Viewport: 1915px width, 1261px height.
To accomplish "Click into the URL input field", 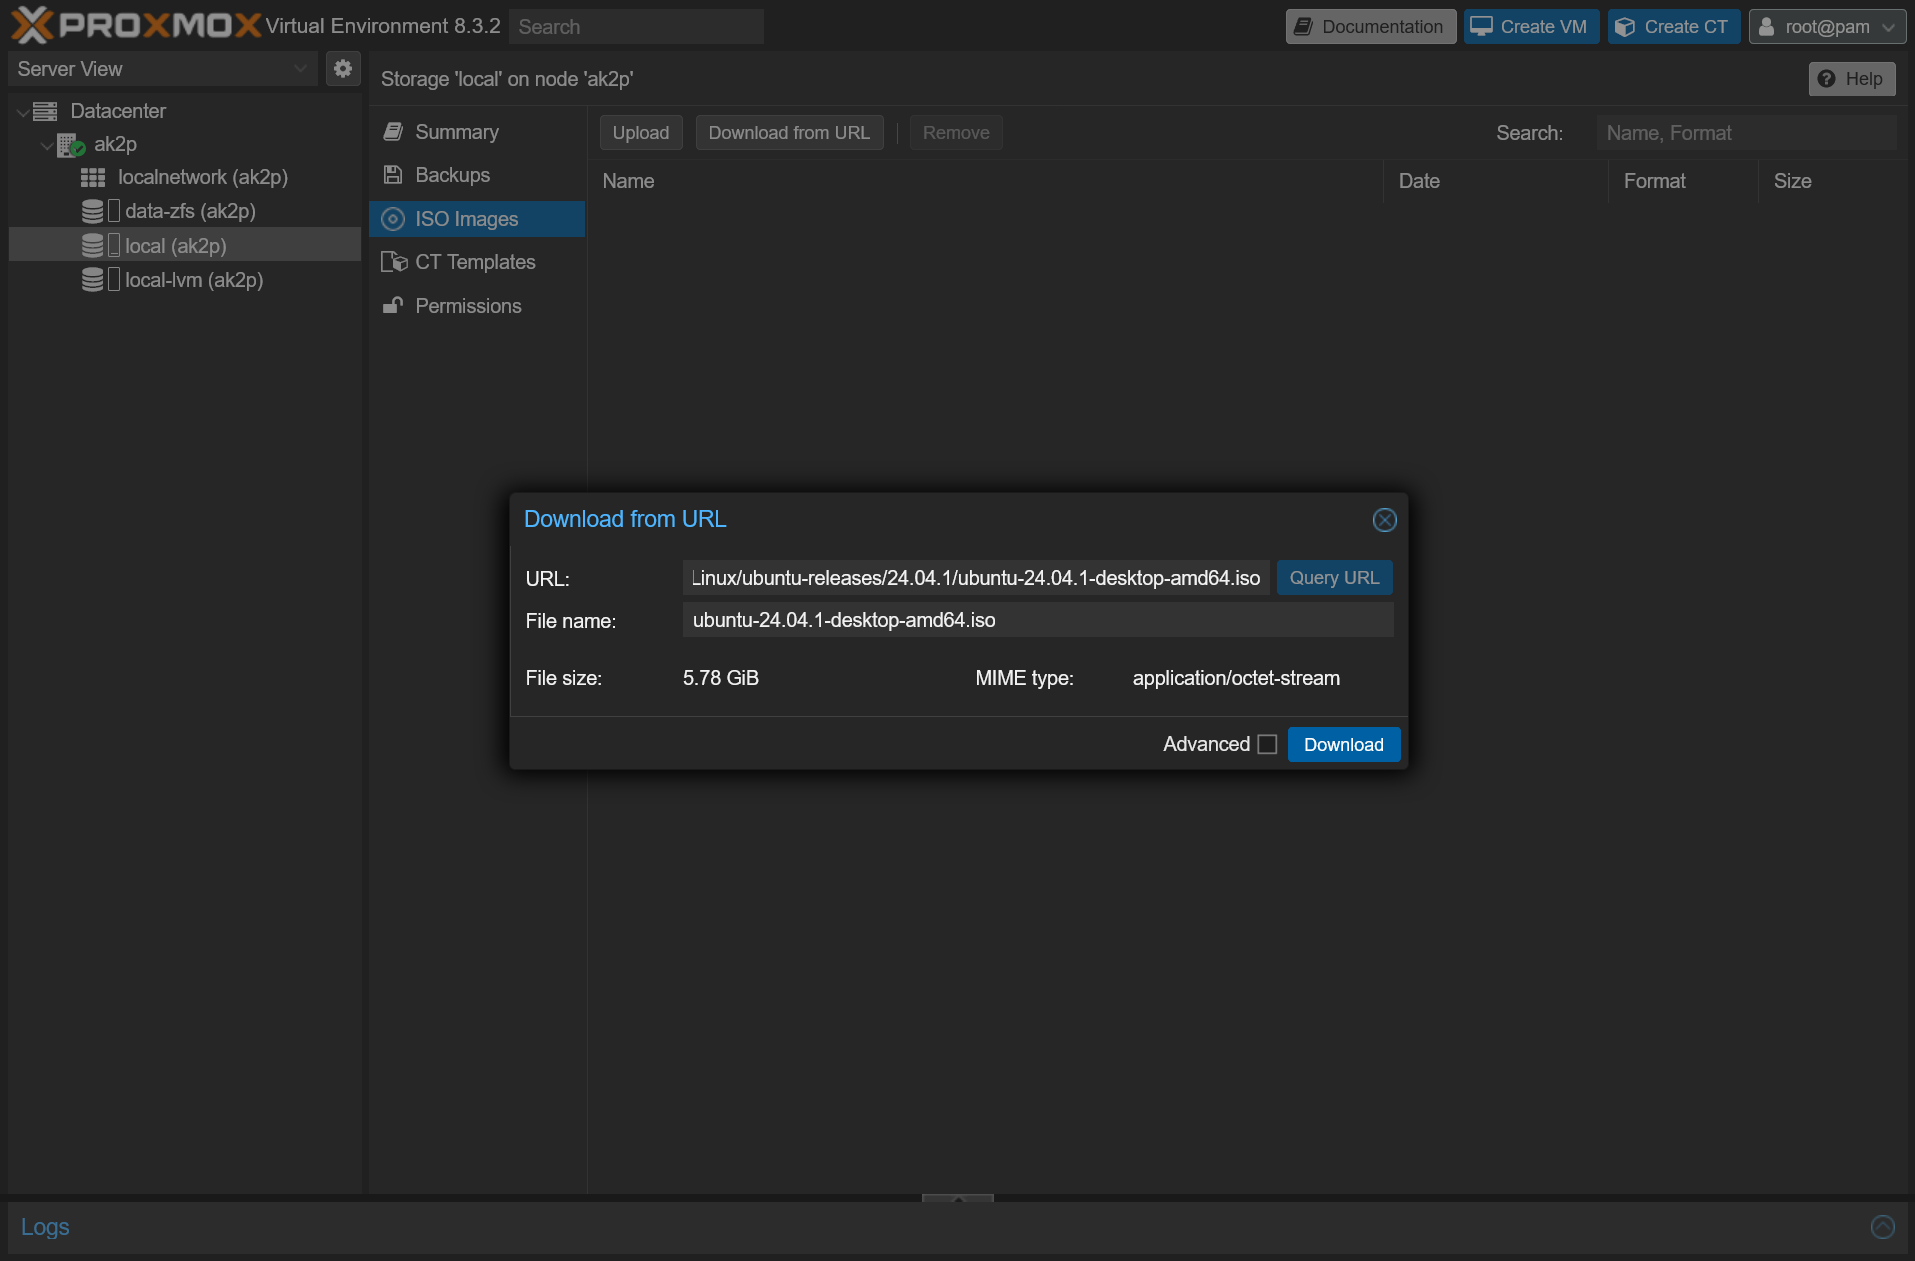I will coord(976,578).
